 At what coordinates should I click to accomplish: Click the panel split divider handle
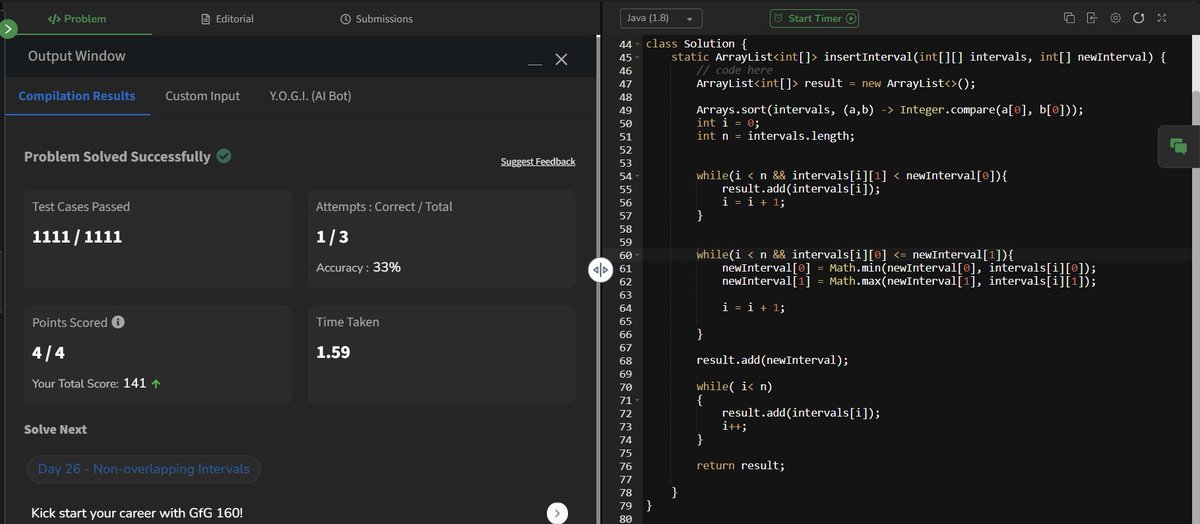pyautogui.click(x=600, y=270)
